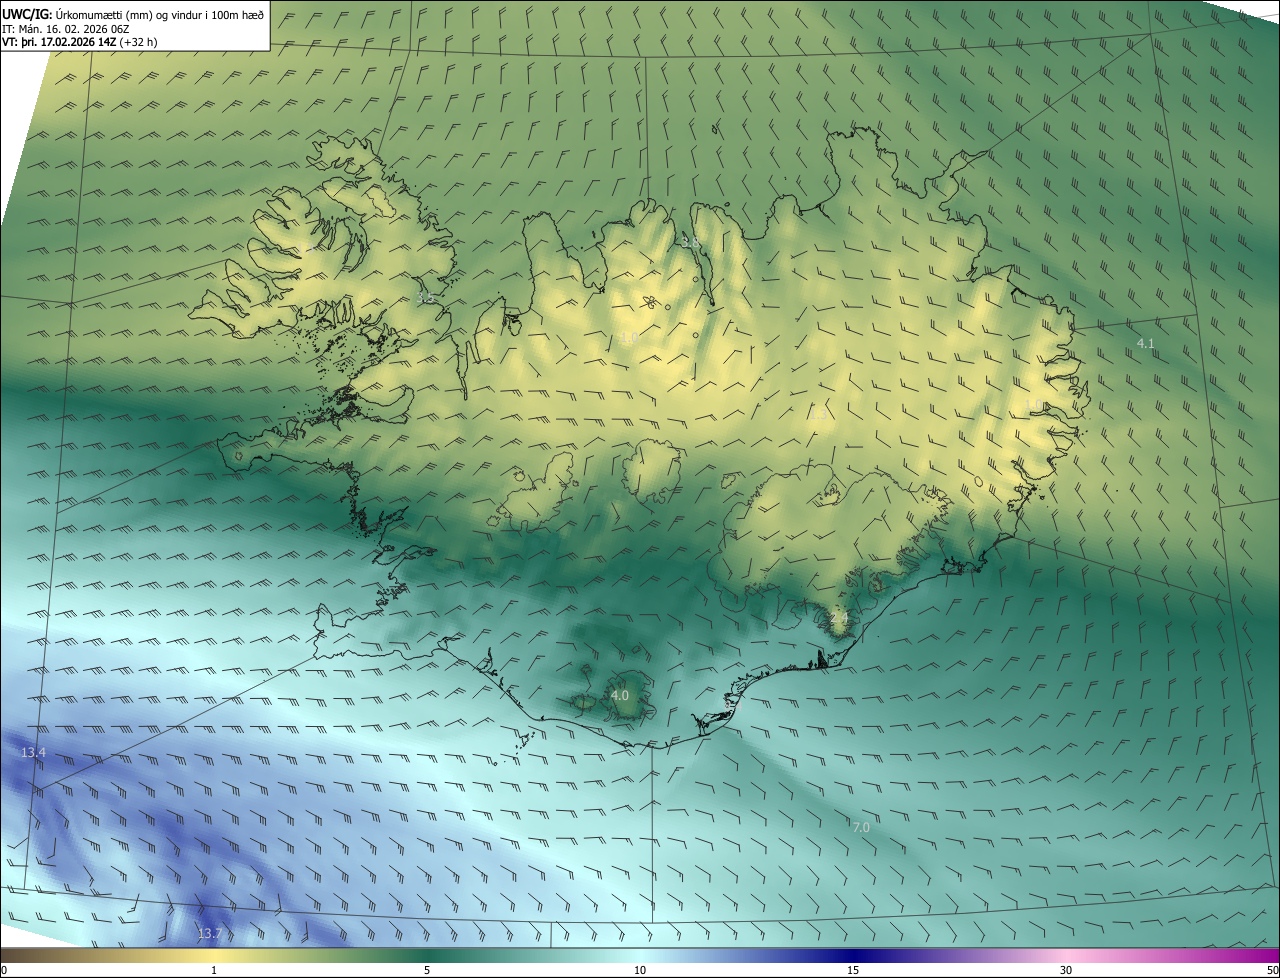Select the Úrkomumætti (mm) og vindur heading
This screenshot has width=1280, height=978.
tap(158, 13)
